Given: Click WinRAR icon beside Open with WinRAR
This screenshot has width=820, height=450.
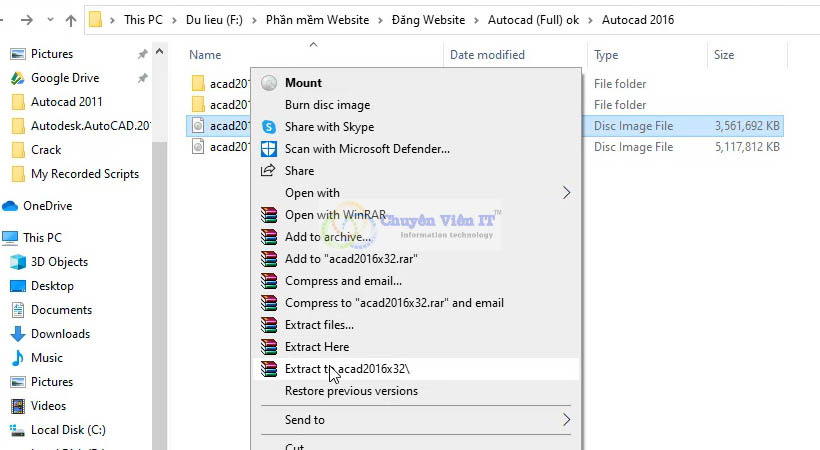Looking at the screenshot, I should tap(269, 215).
